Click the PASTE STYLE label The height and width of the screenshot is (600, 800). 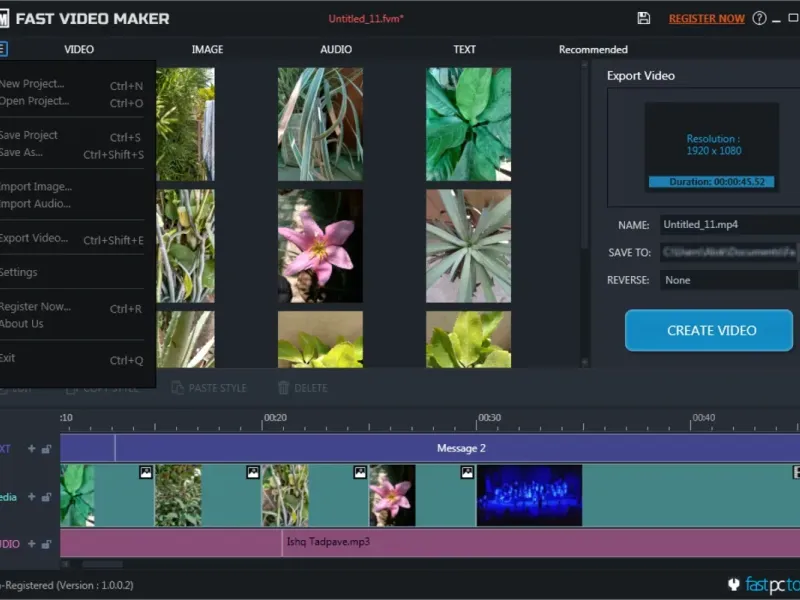[217, 388]
